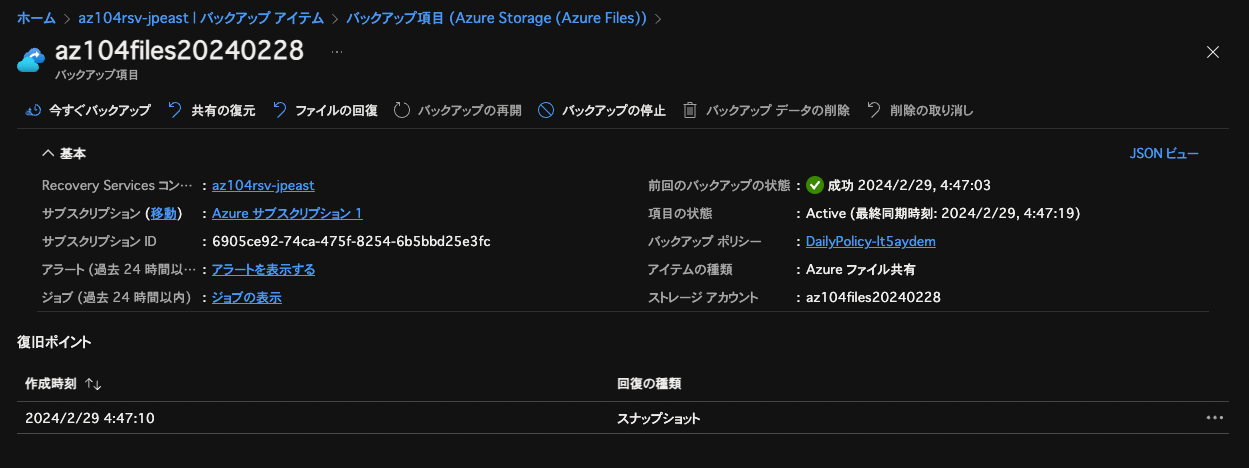Select the 2024/2/29 4:47:10 recovery point

coord(90,418)
